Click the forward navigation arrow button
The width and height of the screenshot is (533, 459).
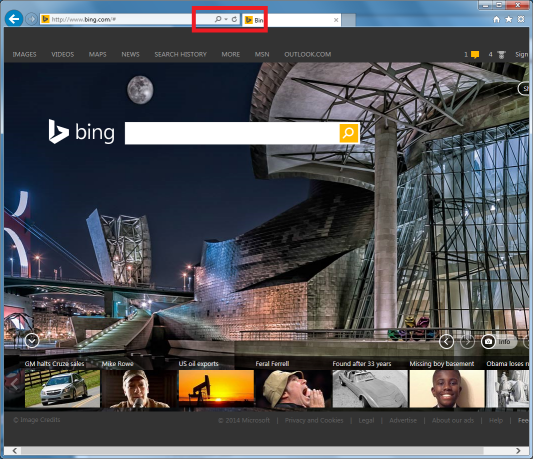[x=31, y=19]
